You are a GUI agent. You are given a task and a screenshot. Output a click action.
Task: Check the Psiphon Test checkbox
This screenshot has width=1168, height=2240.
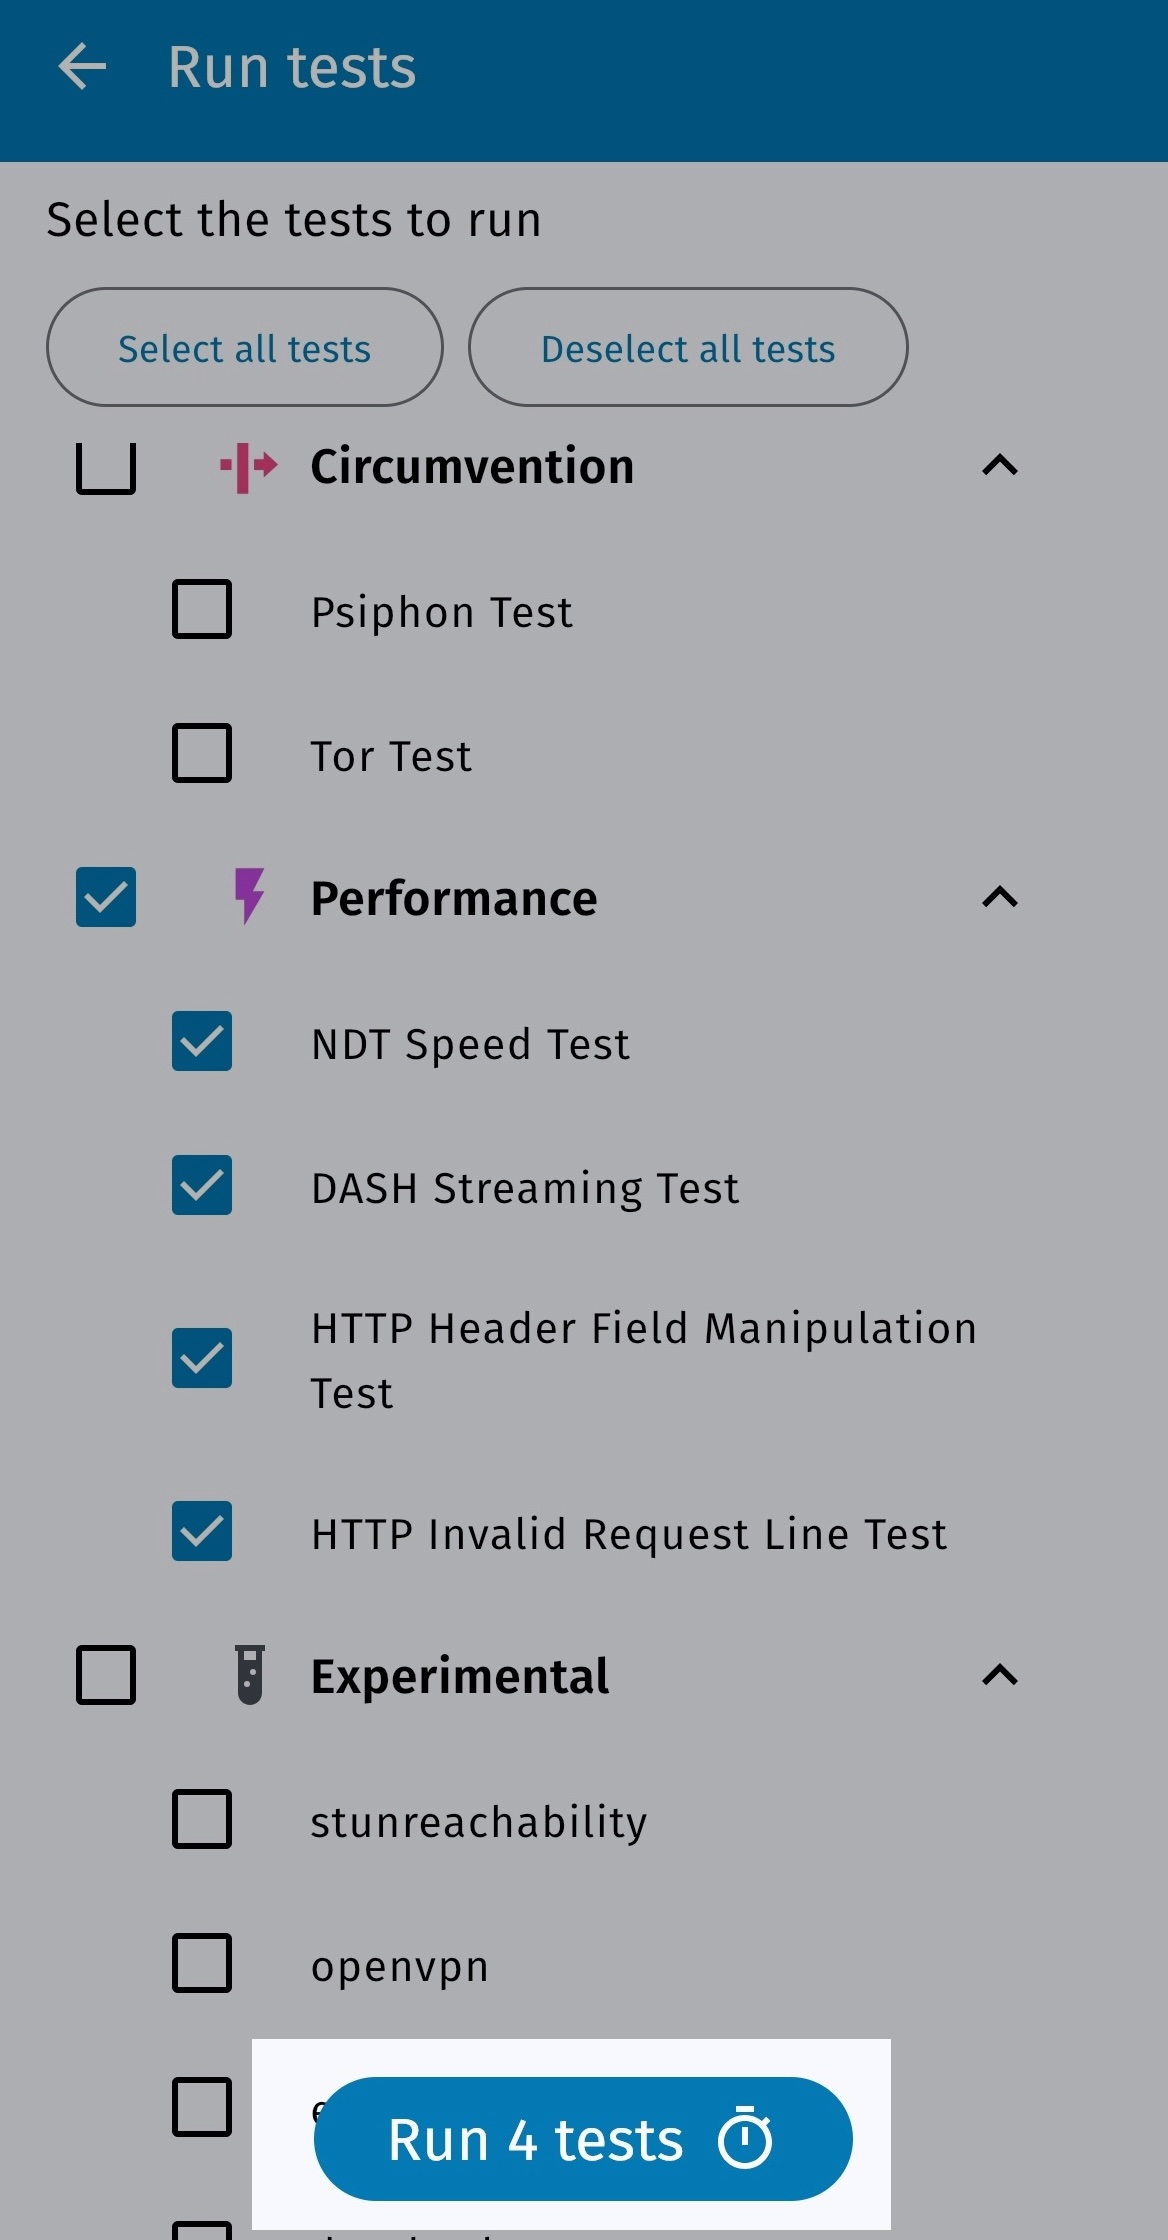coord(202,609)
